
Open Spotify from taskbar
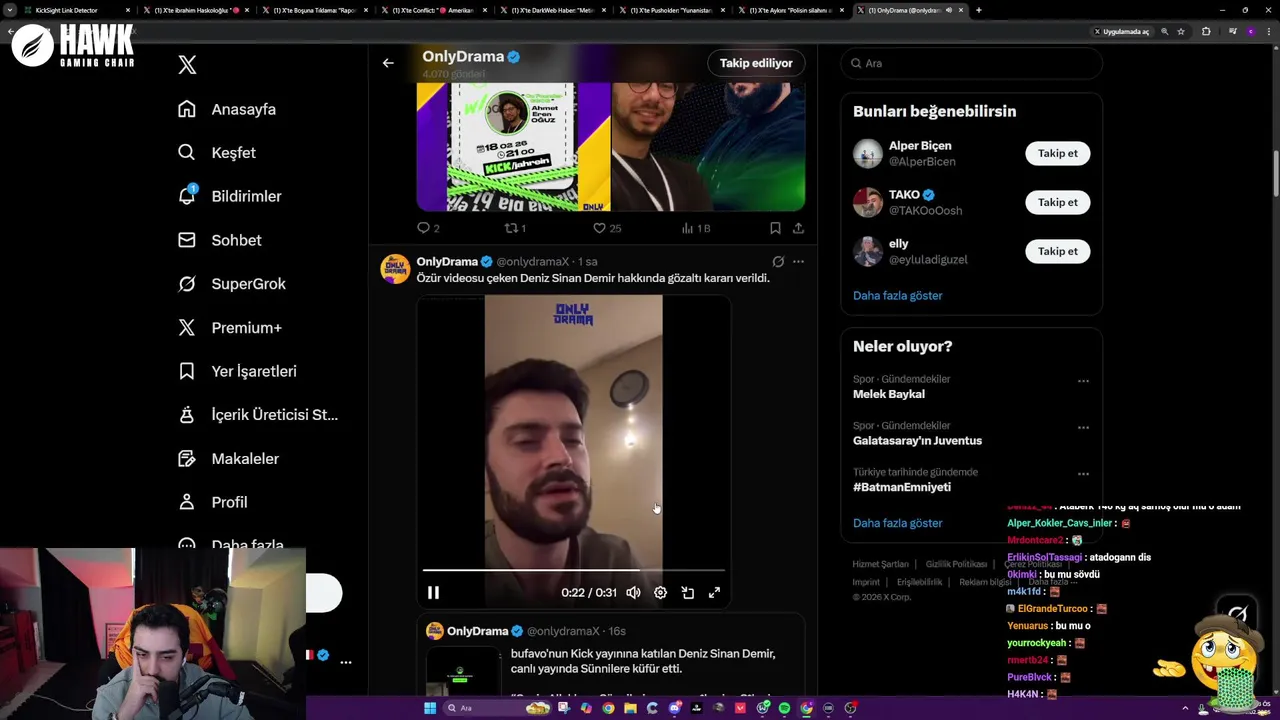point(784,708)
